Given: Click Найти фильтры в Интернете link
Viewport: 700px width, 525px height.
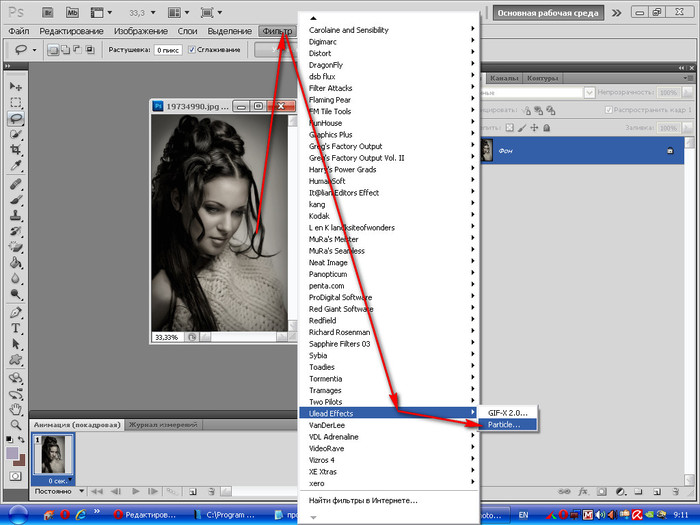Looking at the screenshot, I should 363,500.
